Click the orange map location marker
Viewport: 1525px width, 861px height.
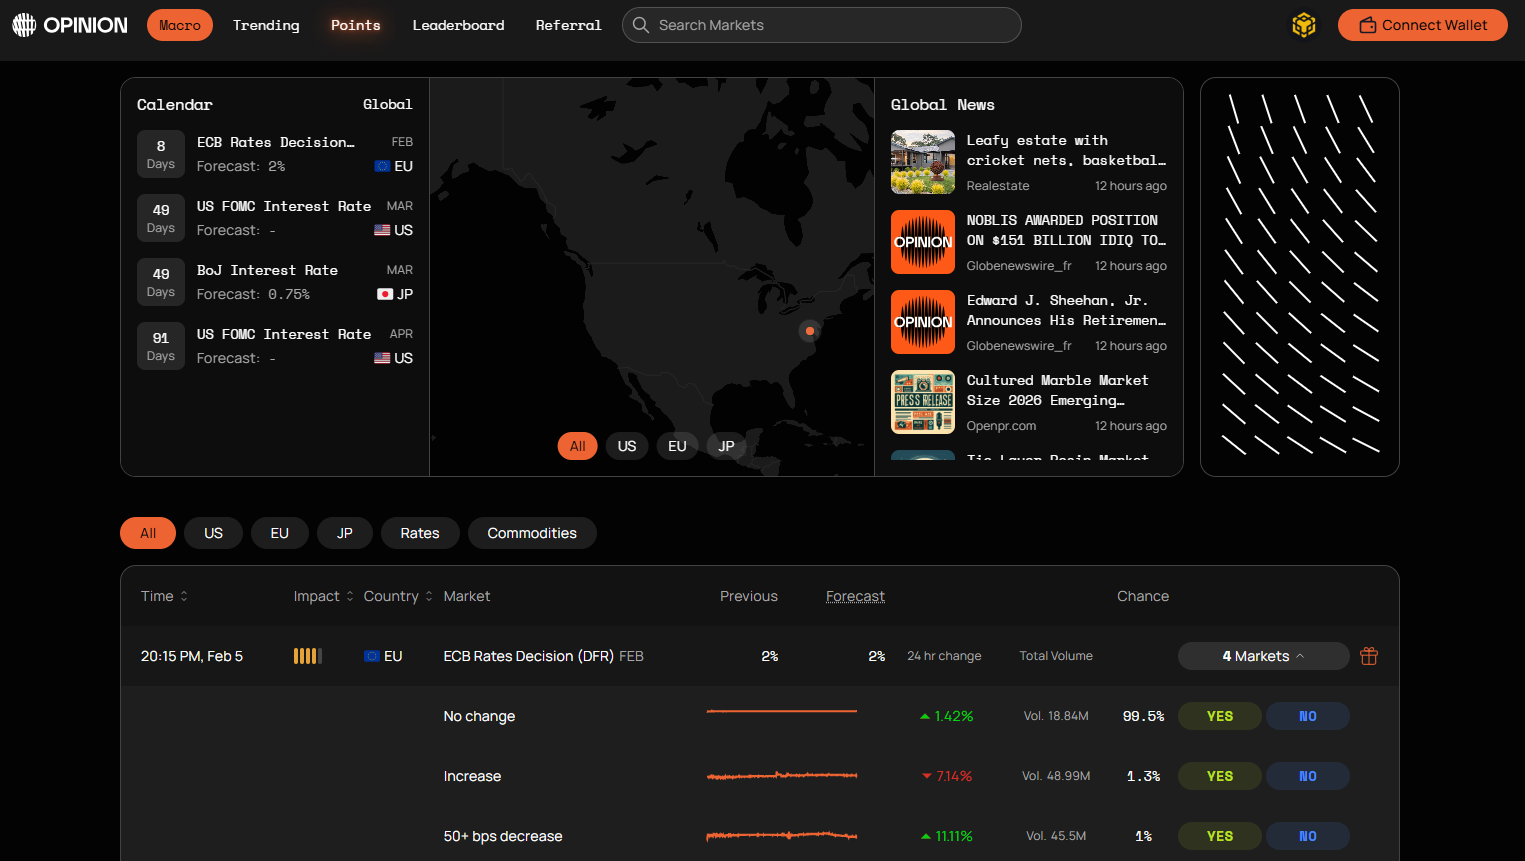coord(809,331)
